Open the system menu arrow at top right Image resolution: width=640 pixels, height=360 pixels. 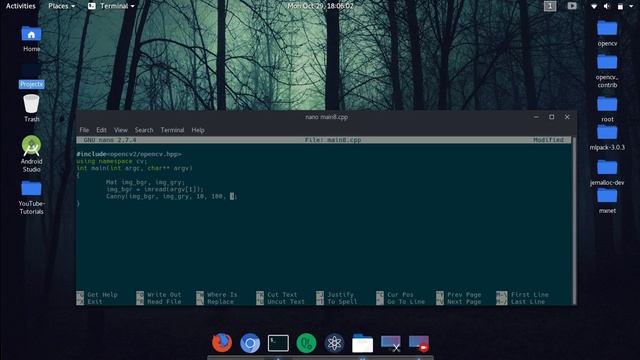[632, 6]
